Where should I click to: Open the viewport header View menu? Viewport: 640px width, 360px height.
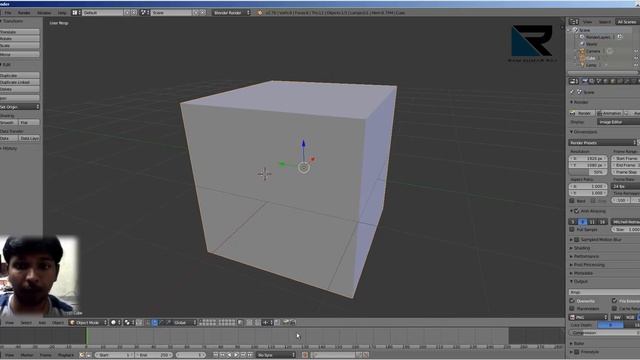tap(9, 323)
